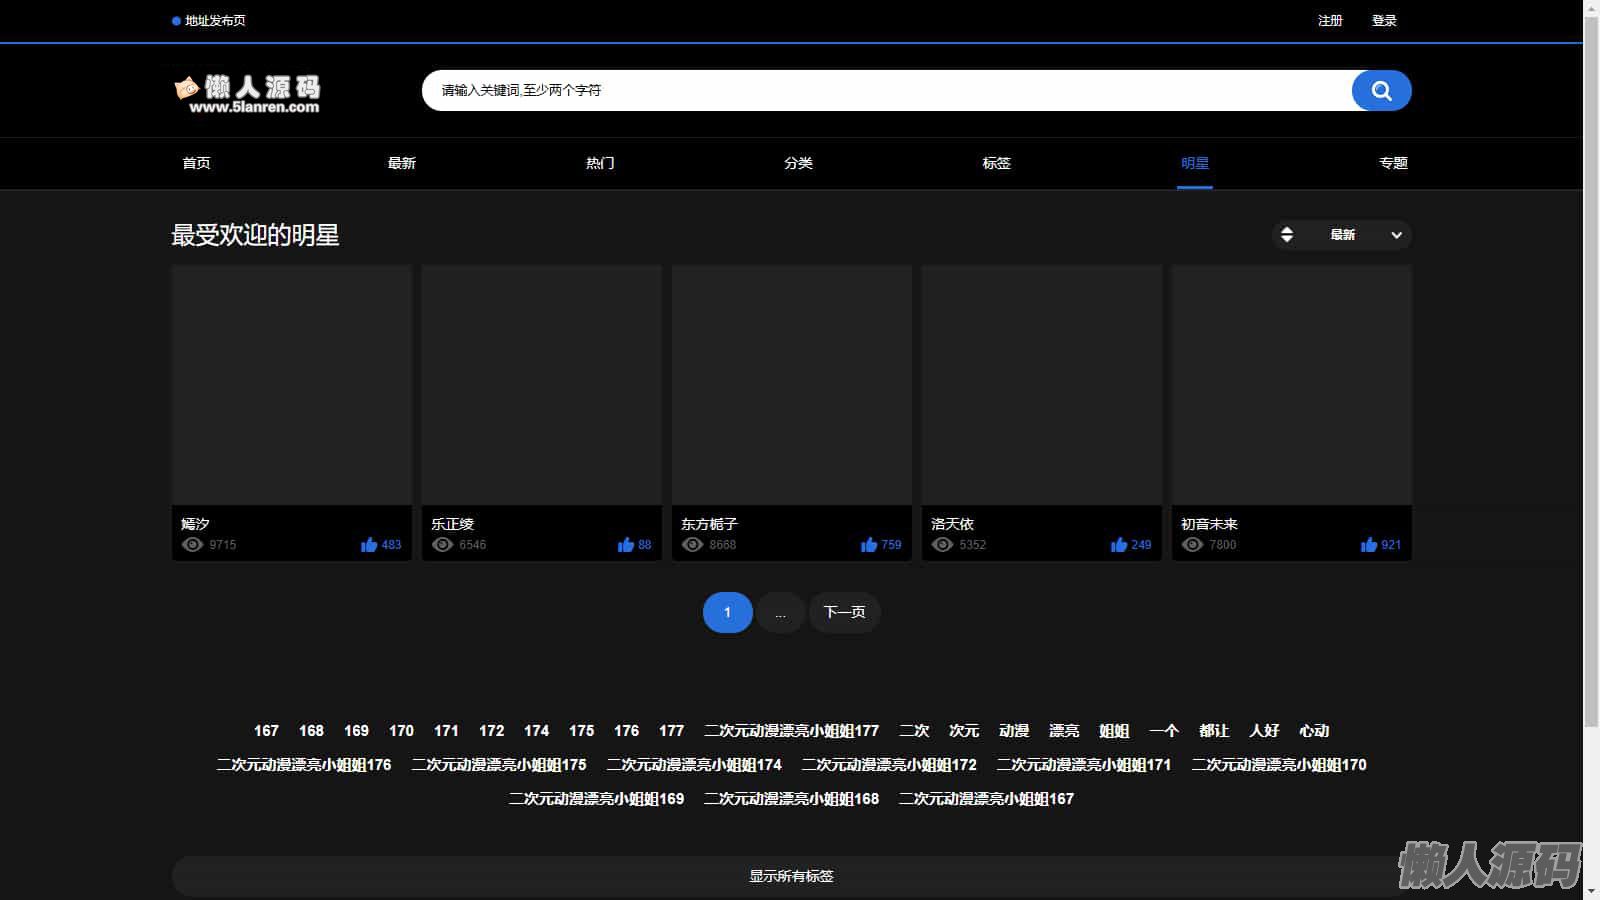This screenshot has height=900, width=1600.
Task: Click the blue search magnifier button
Action: click(1381, 91)
